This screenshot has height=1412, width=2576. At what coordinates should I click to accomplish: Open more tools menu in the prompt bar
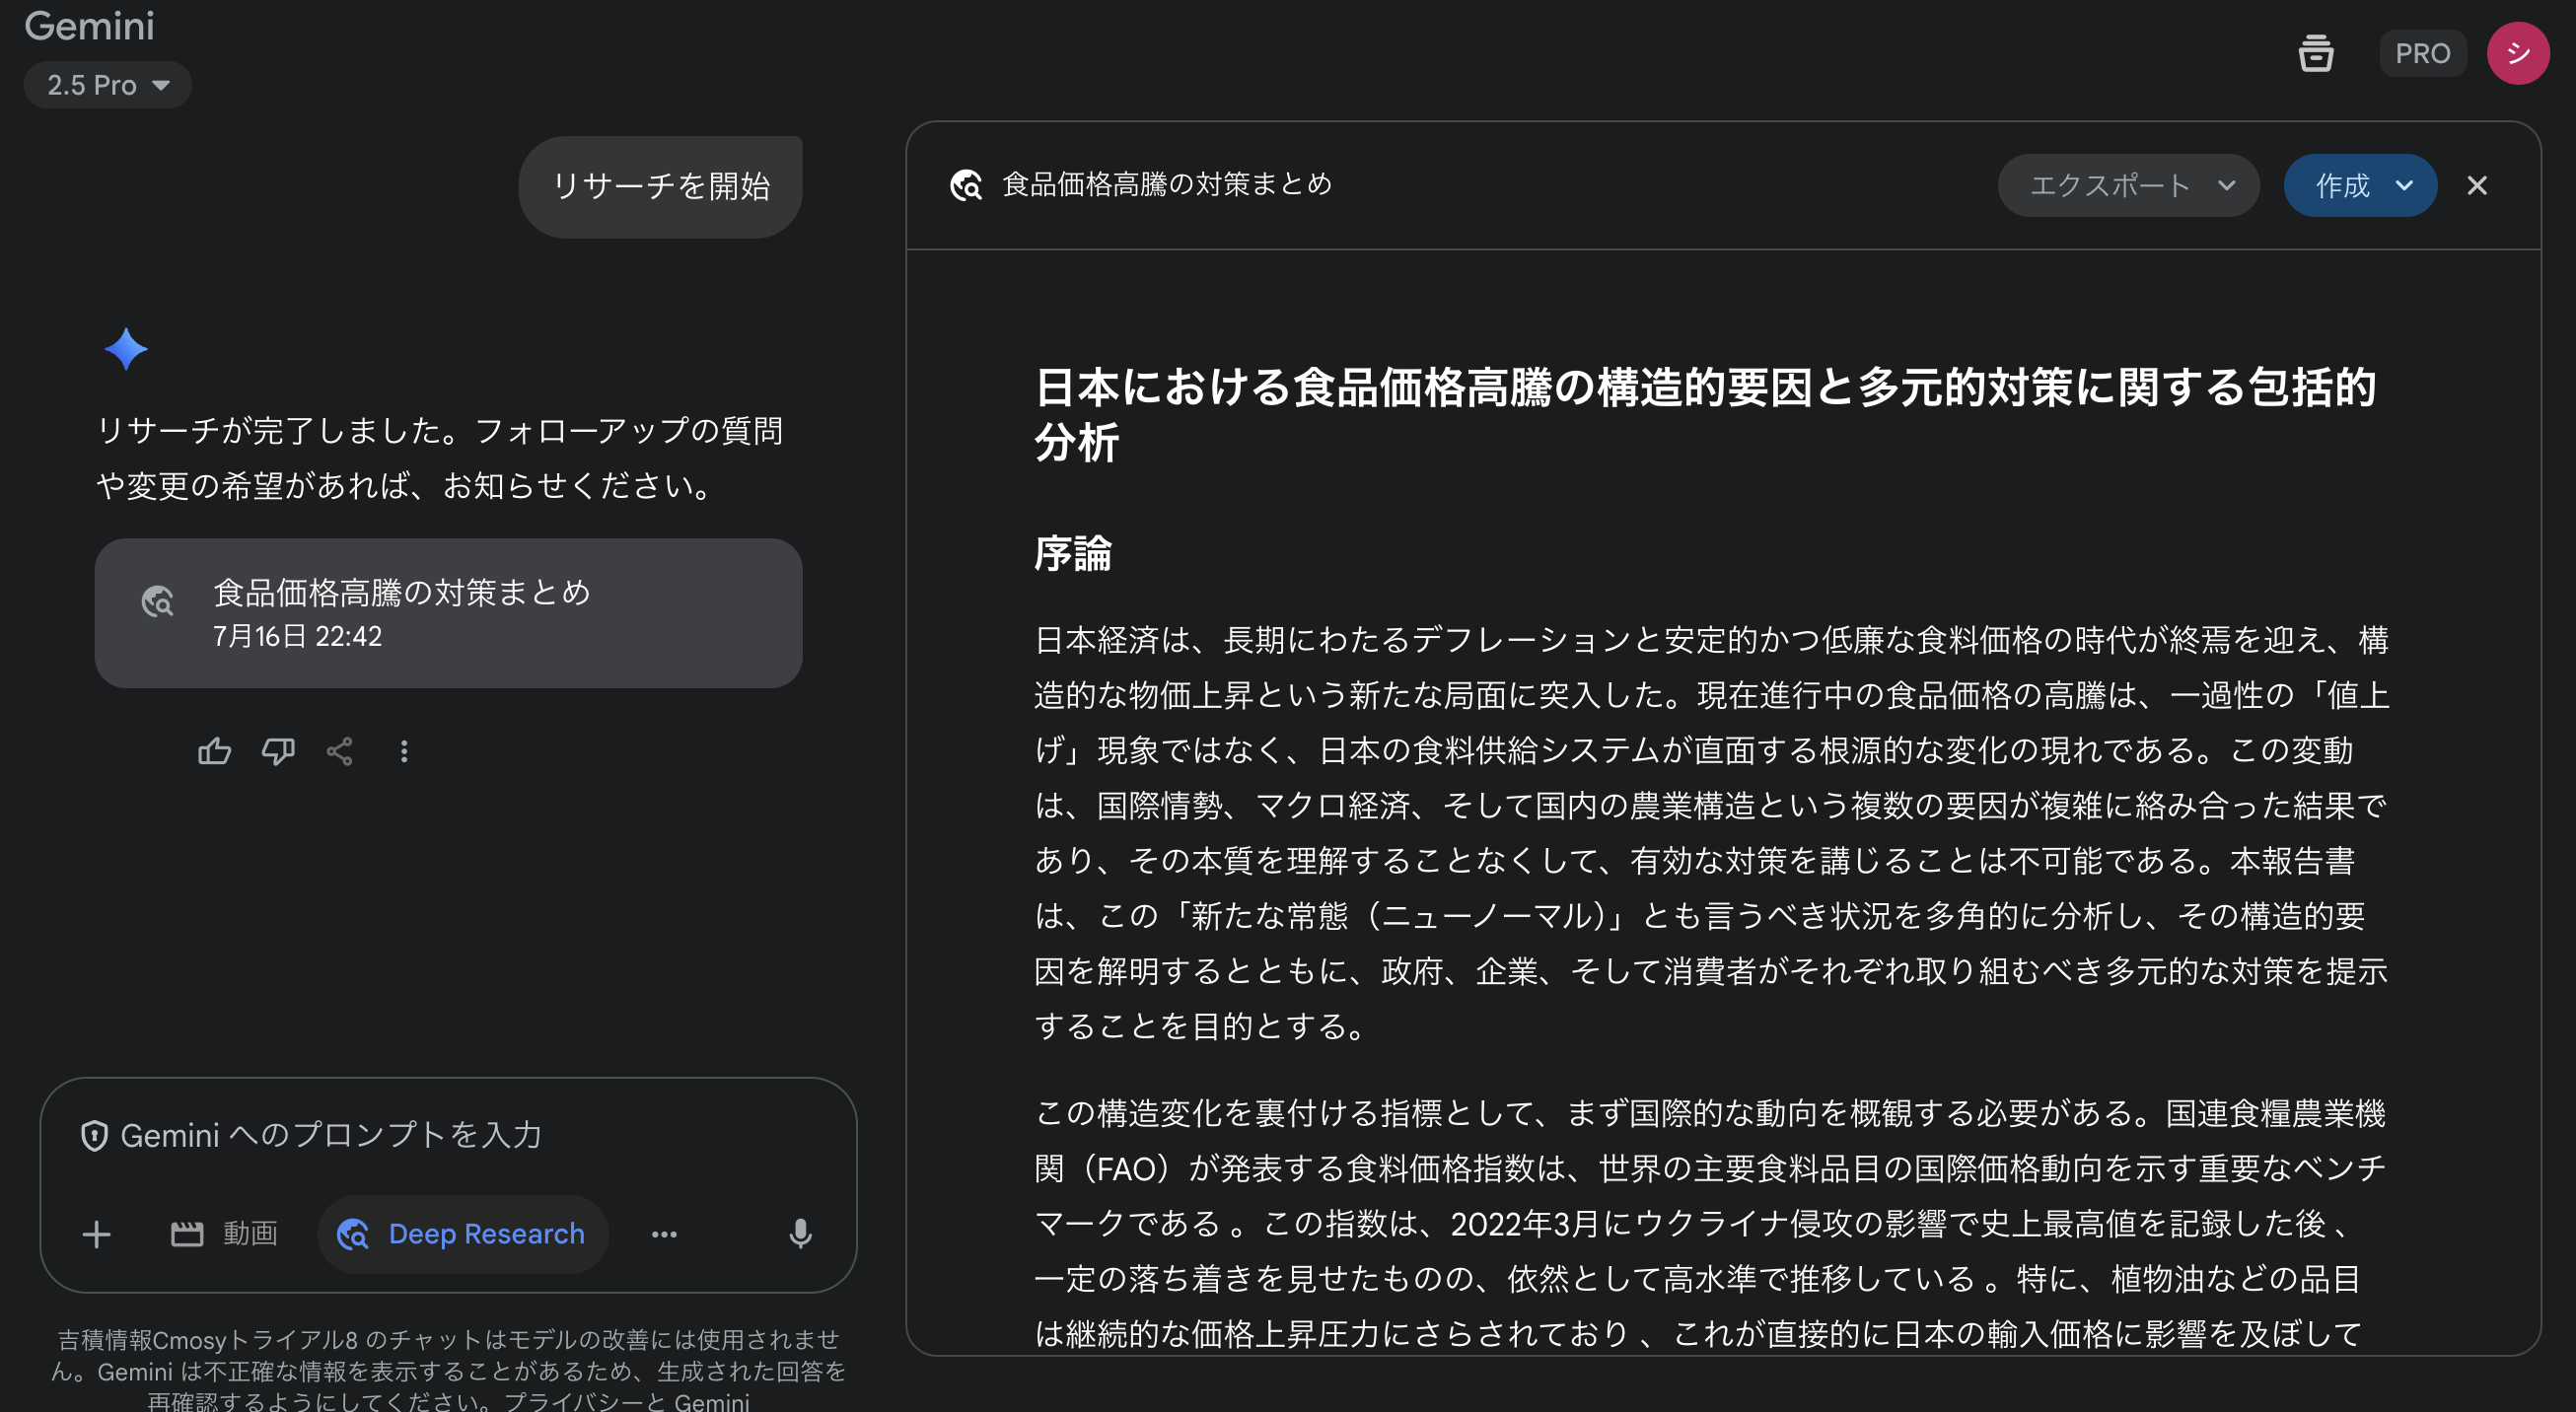click(x=663, y=1233)
